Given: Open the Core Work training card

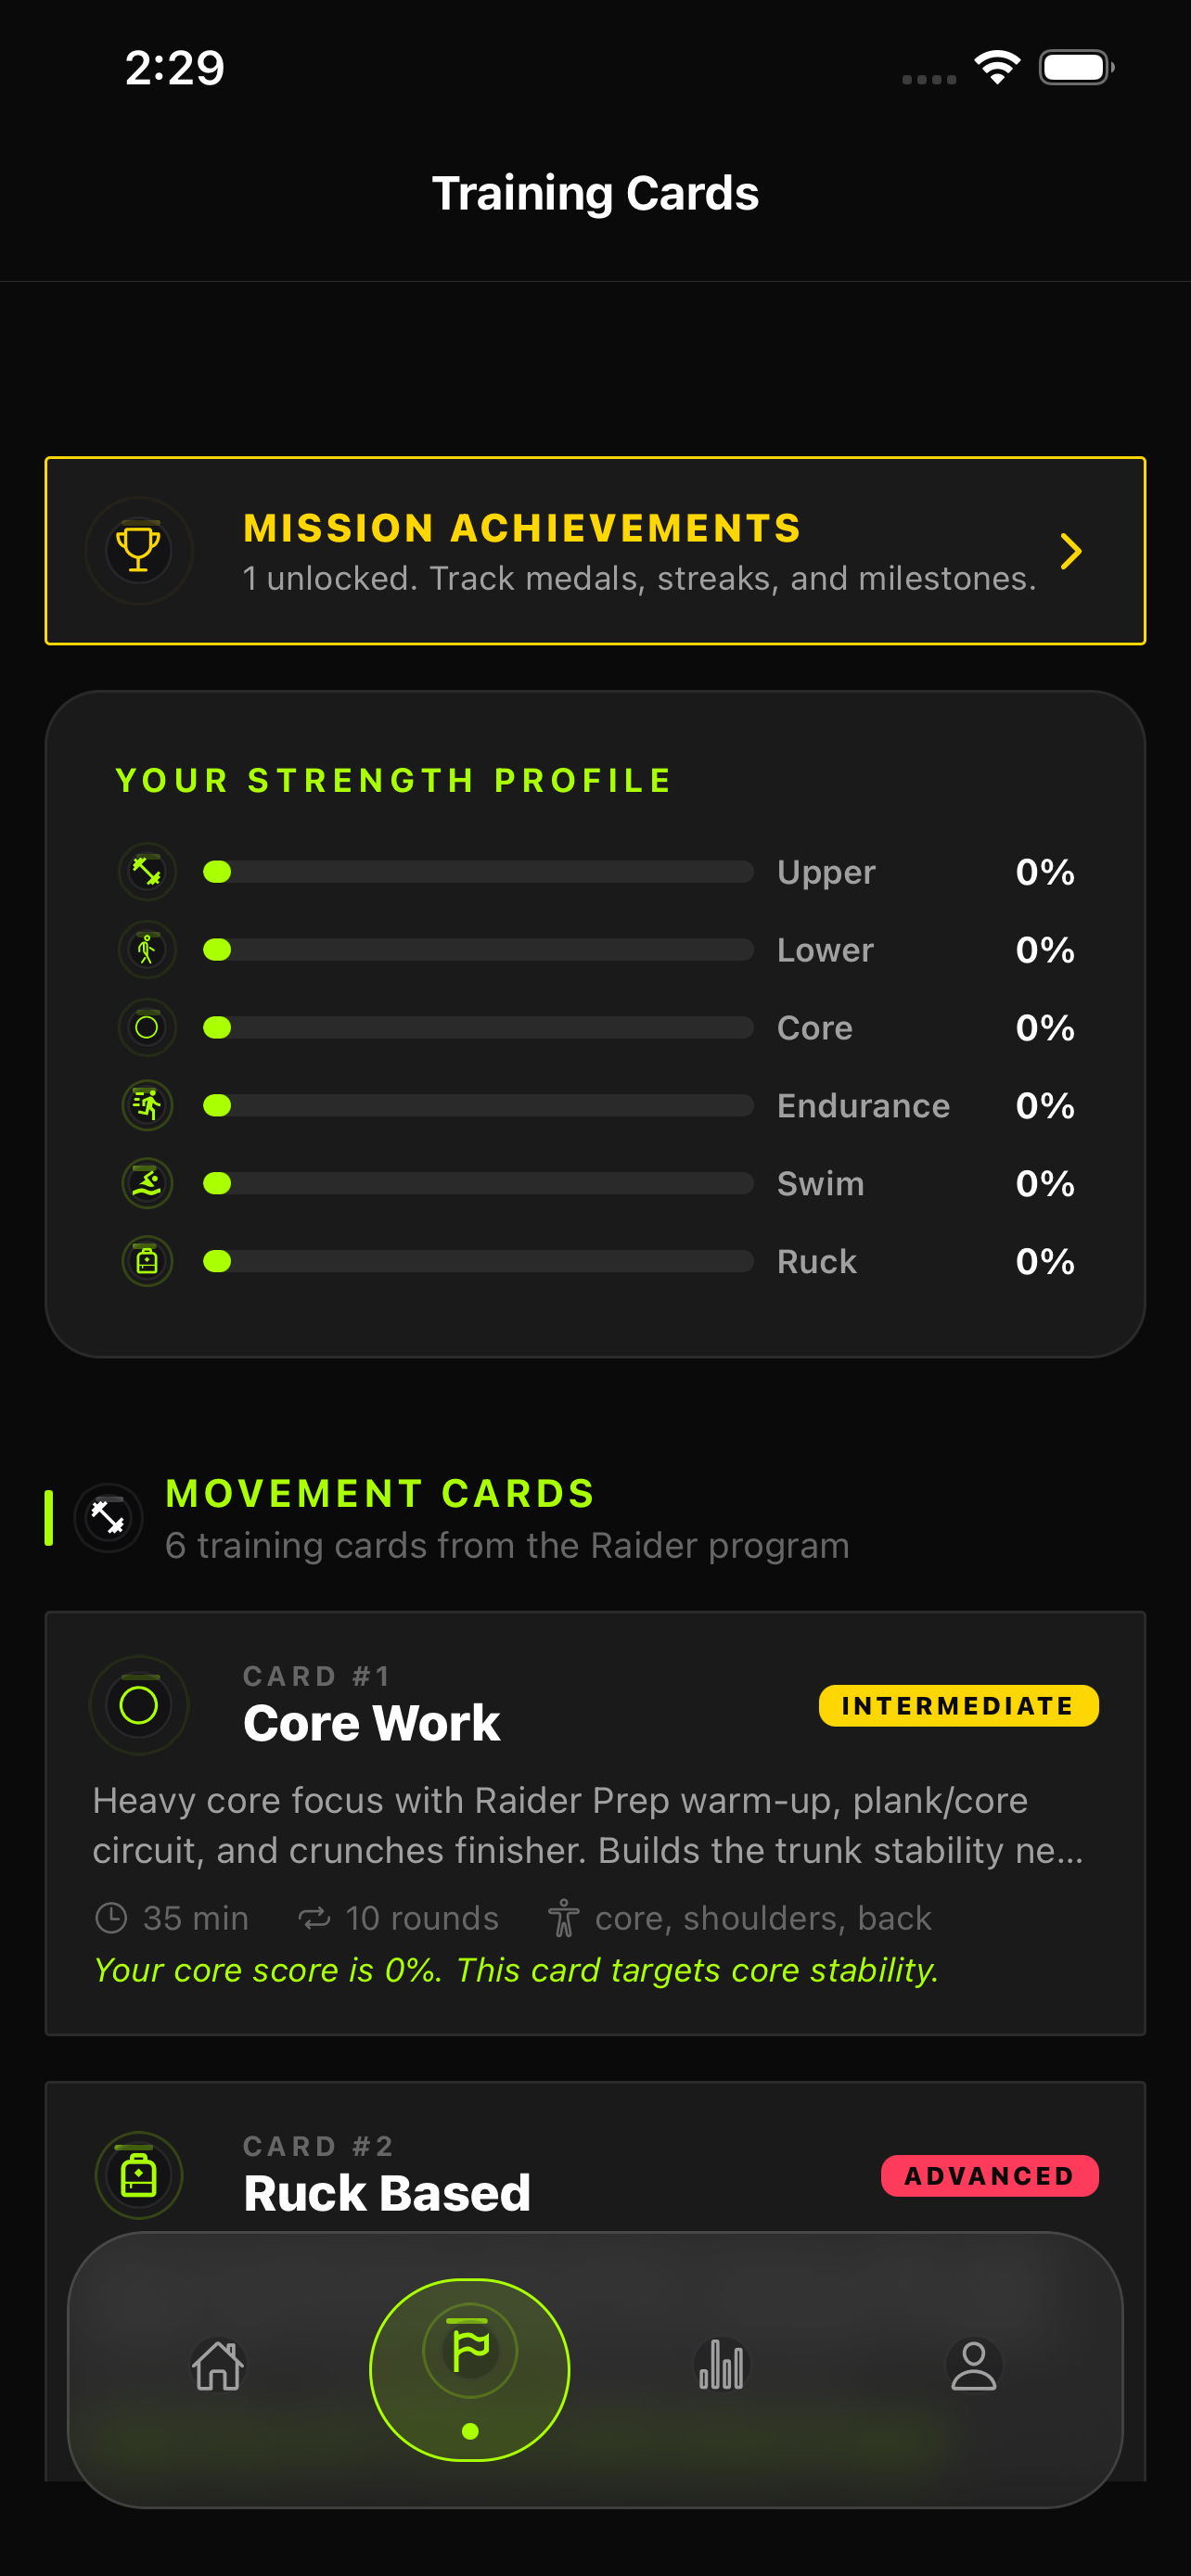Looking at the screenshot, I should [595, 1822].
